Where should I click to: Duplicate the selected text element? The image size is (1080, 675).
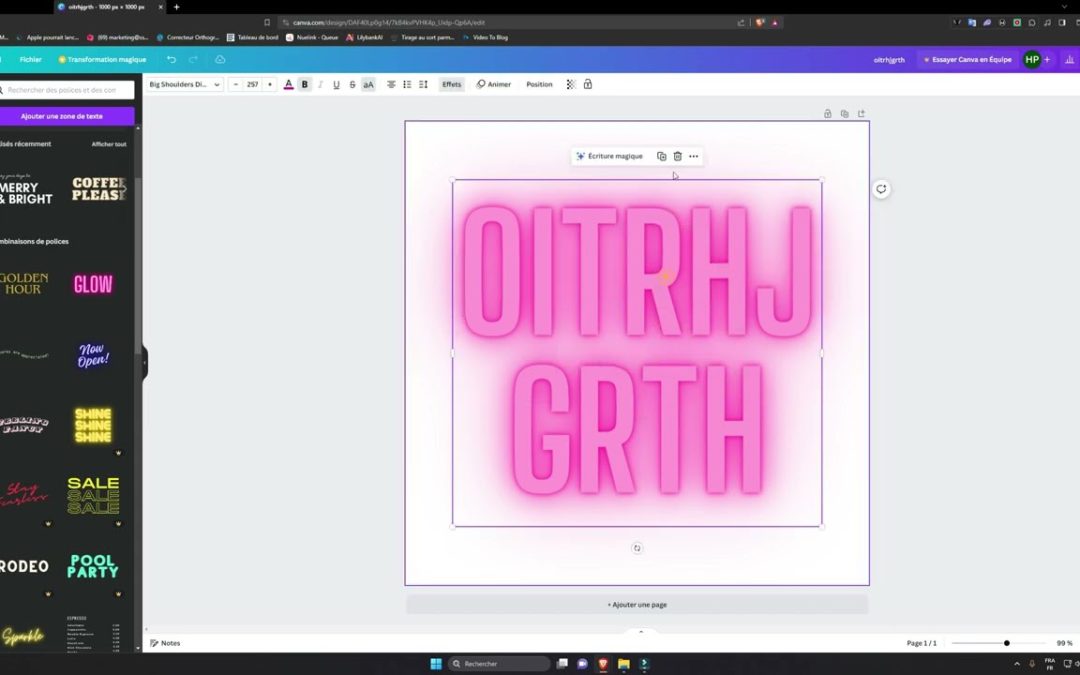[661, 156]
